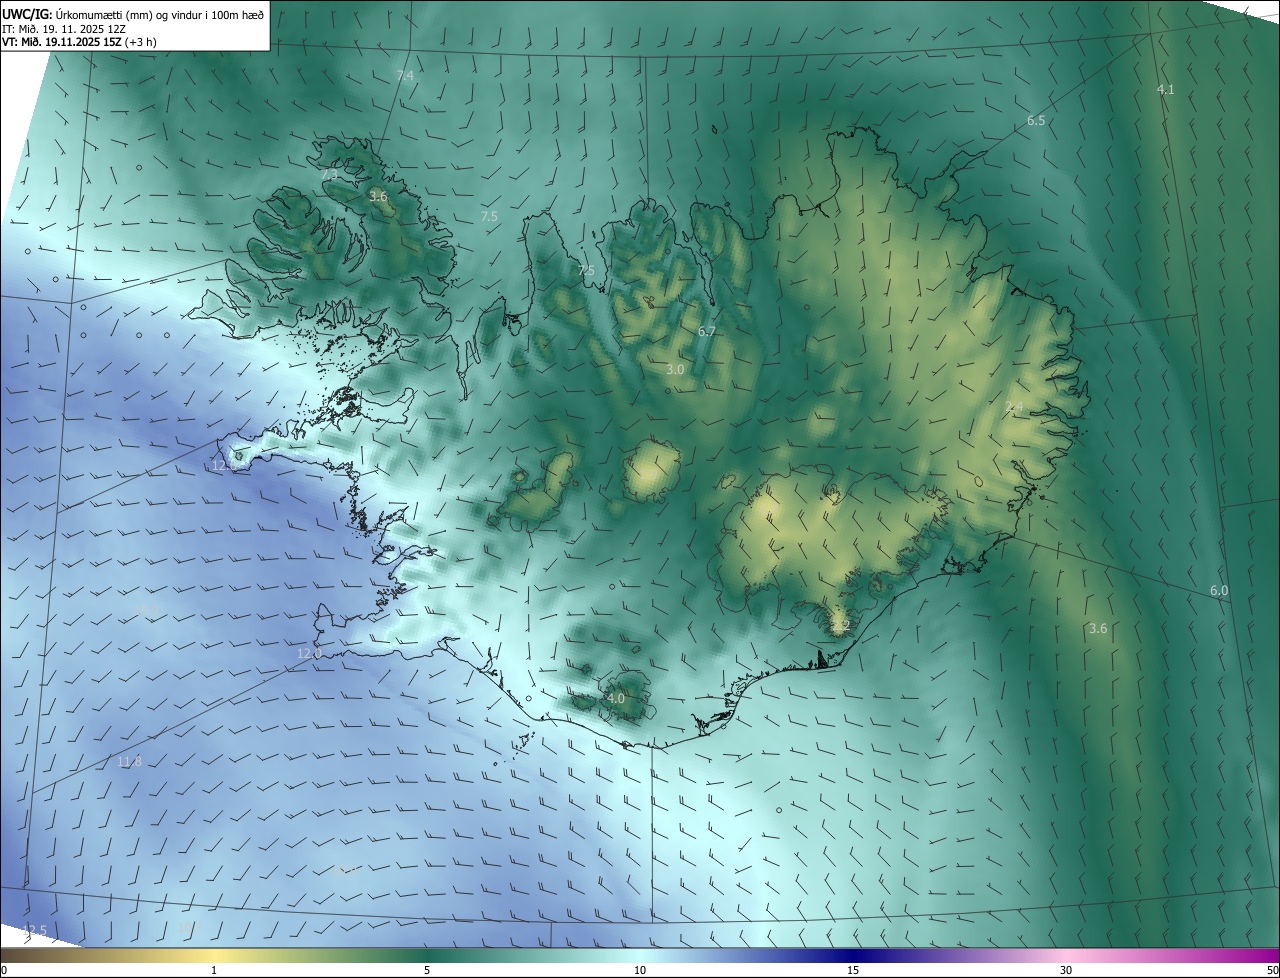The width and height of the screenshot is (1280, 978).
Task: Click the 2.2 value label
Action: pos(840,626)
